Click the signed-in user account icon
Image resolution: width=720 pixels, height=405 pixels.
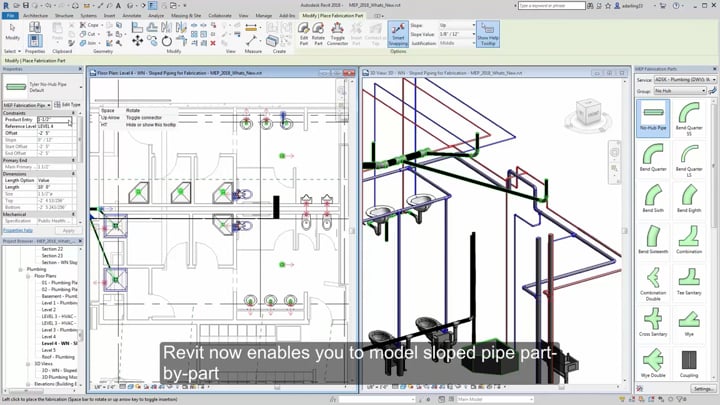pyautogui.click(x=617, y=6)
